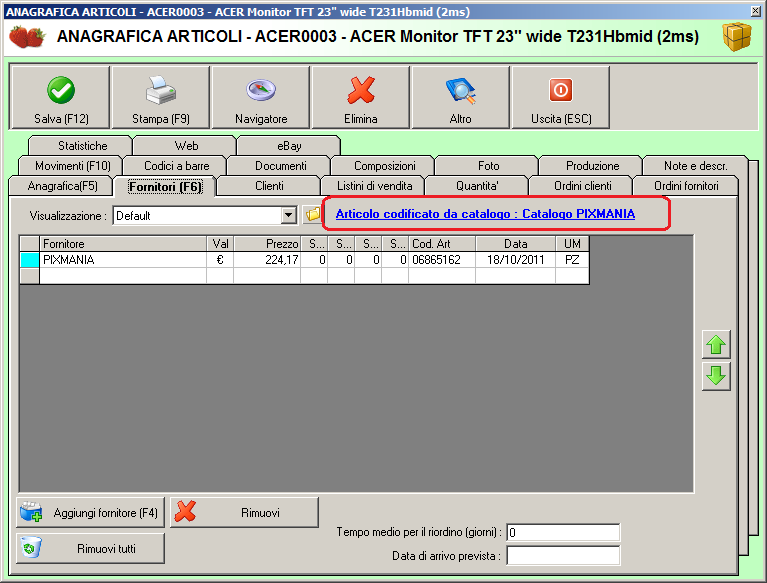Move supplier down with green down arrow

coord(716,376)
